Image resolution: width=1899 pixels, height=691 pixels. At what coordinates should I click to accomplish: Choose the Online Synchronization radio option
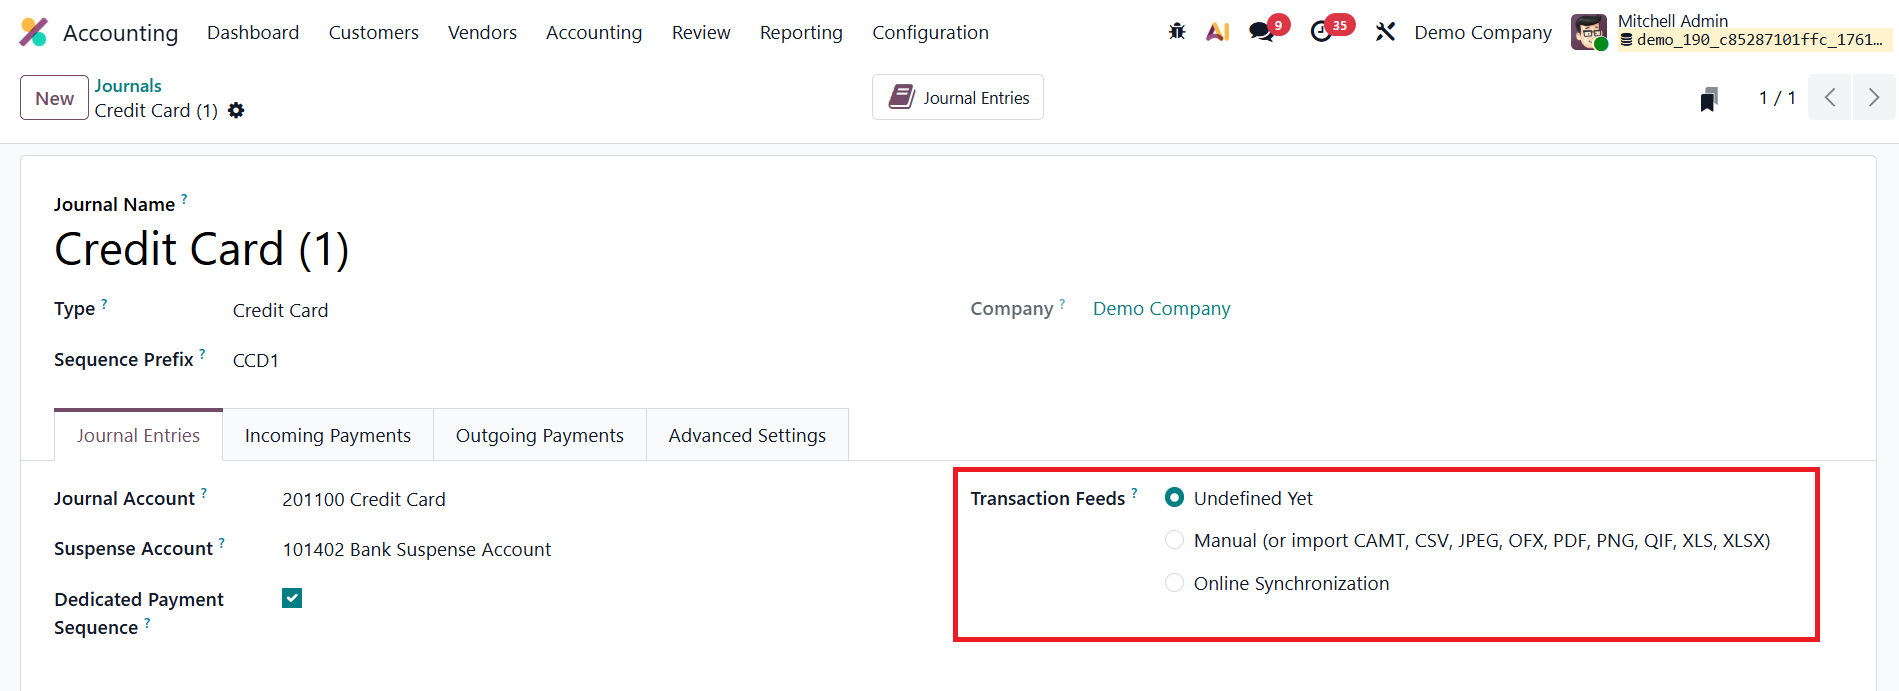(1175, 583)
